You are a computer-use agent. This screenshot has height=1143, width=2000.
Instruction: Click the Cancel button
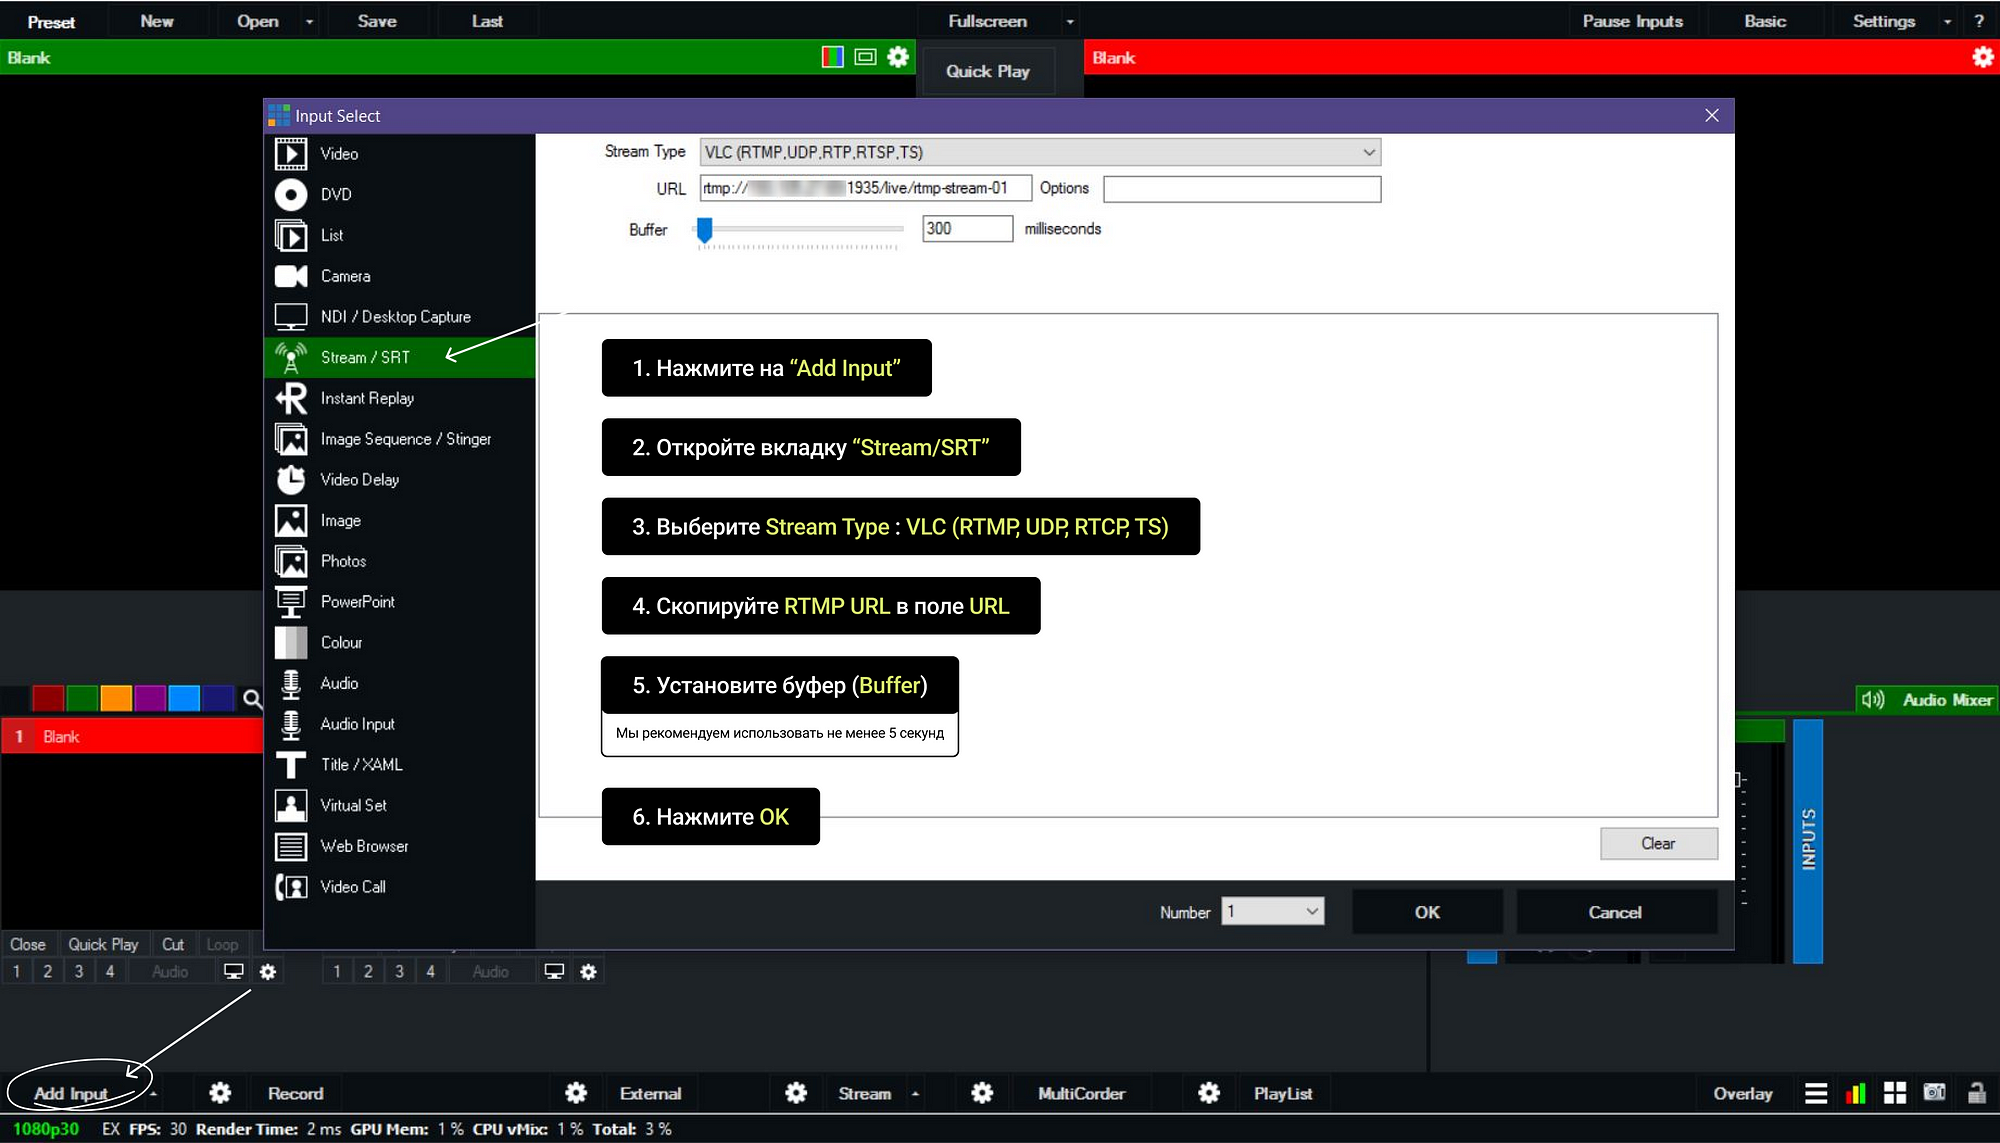click(1615, 912)
